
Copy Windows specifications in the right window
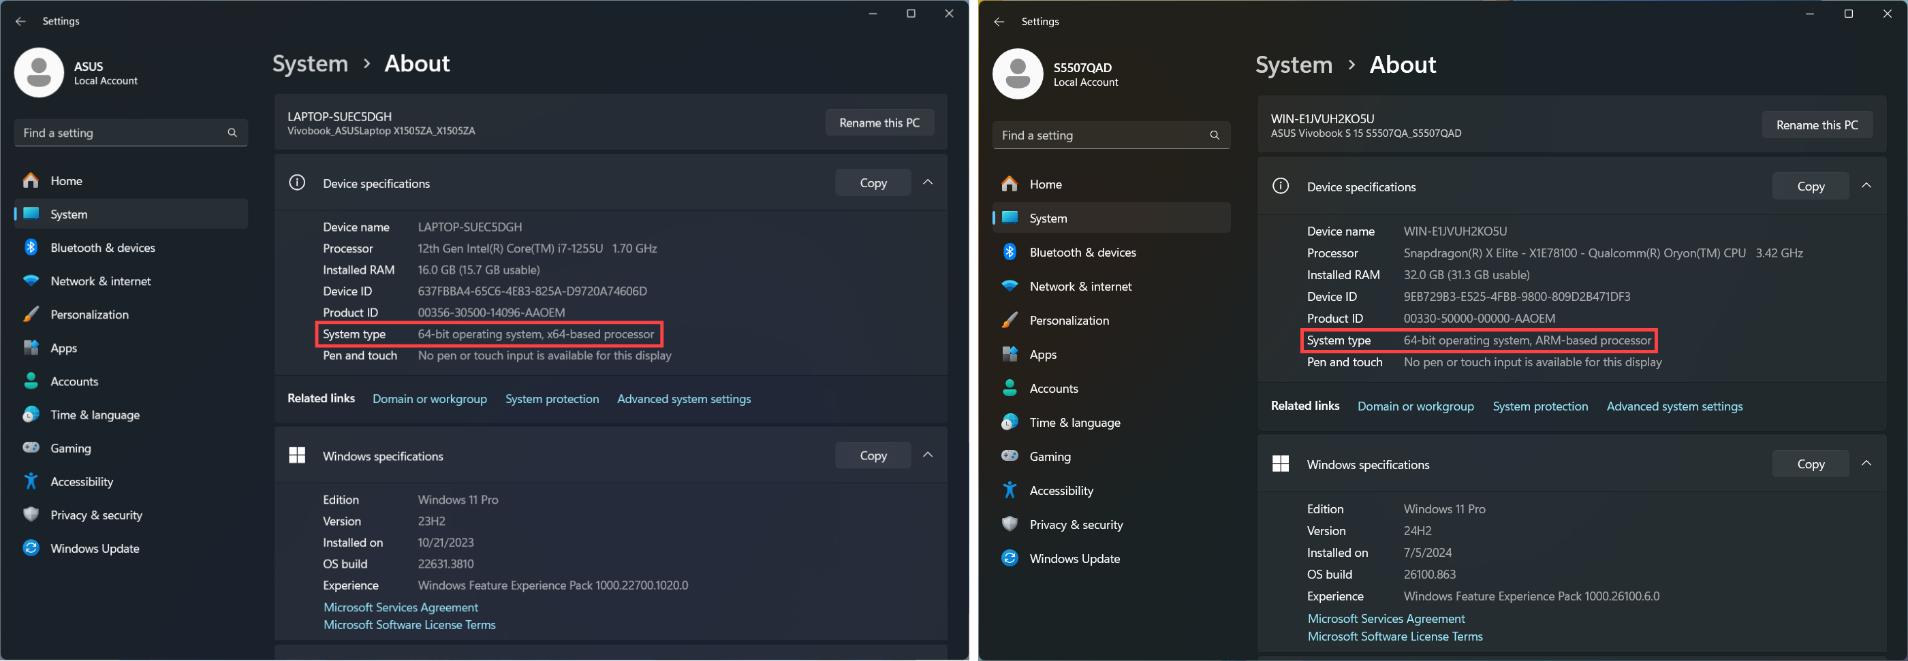pyautogui.click(x=1810, y=464)
